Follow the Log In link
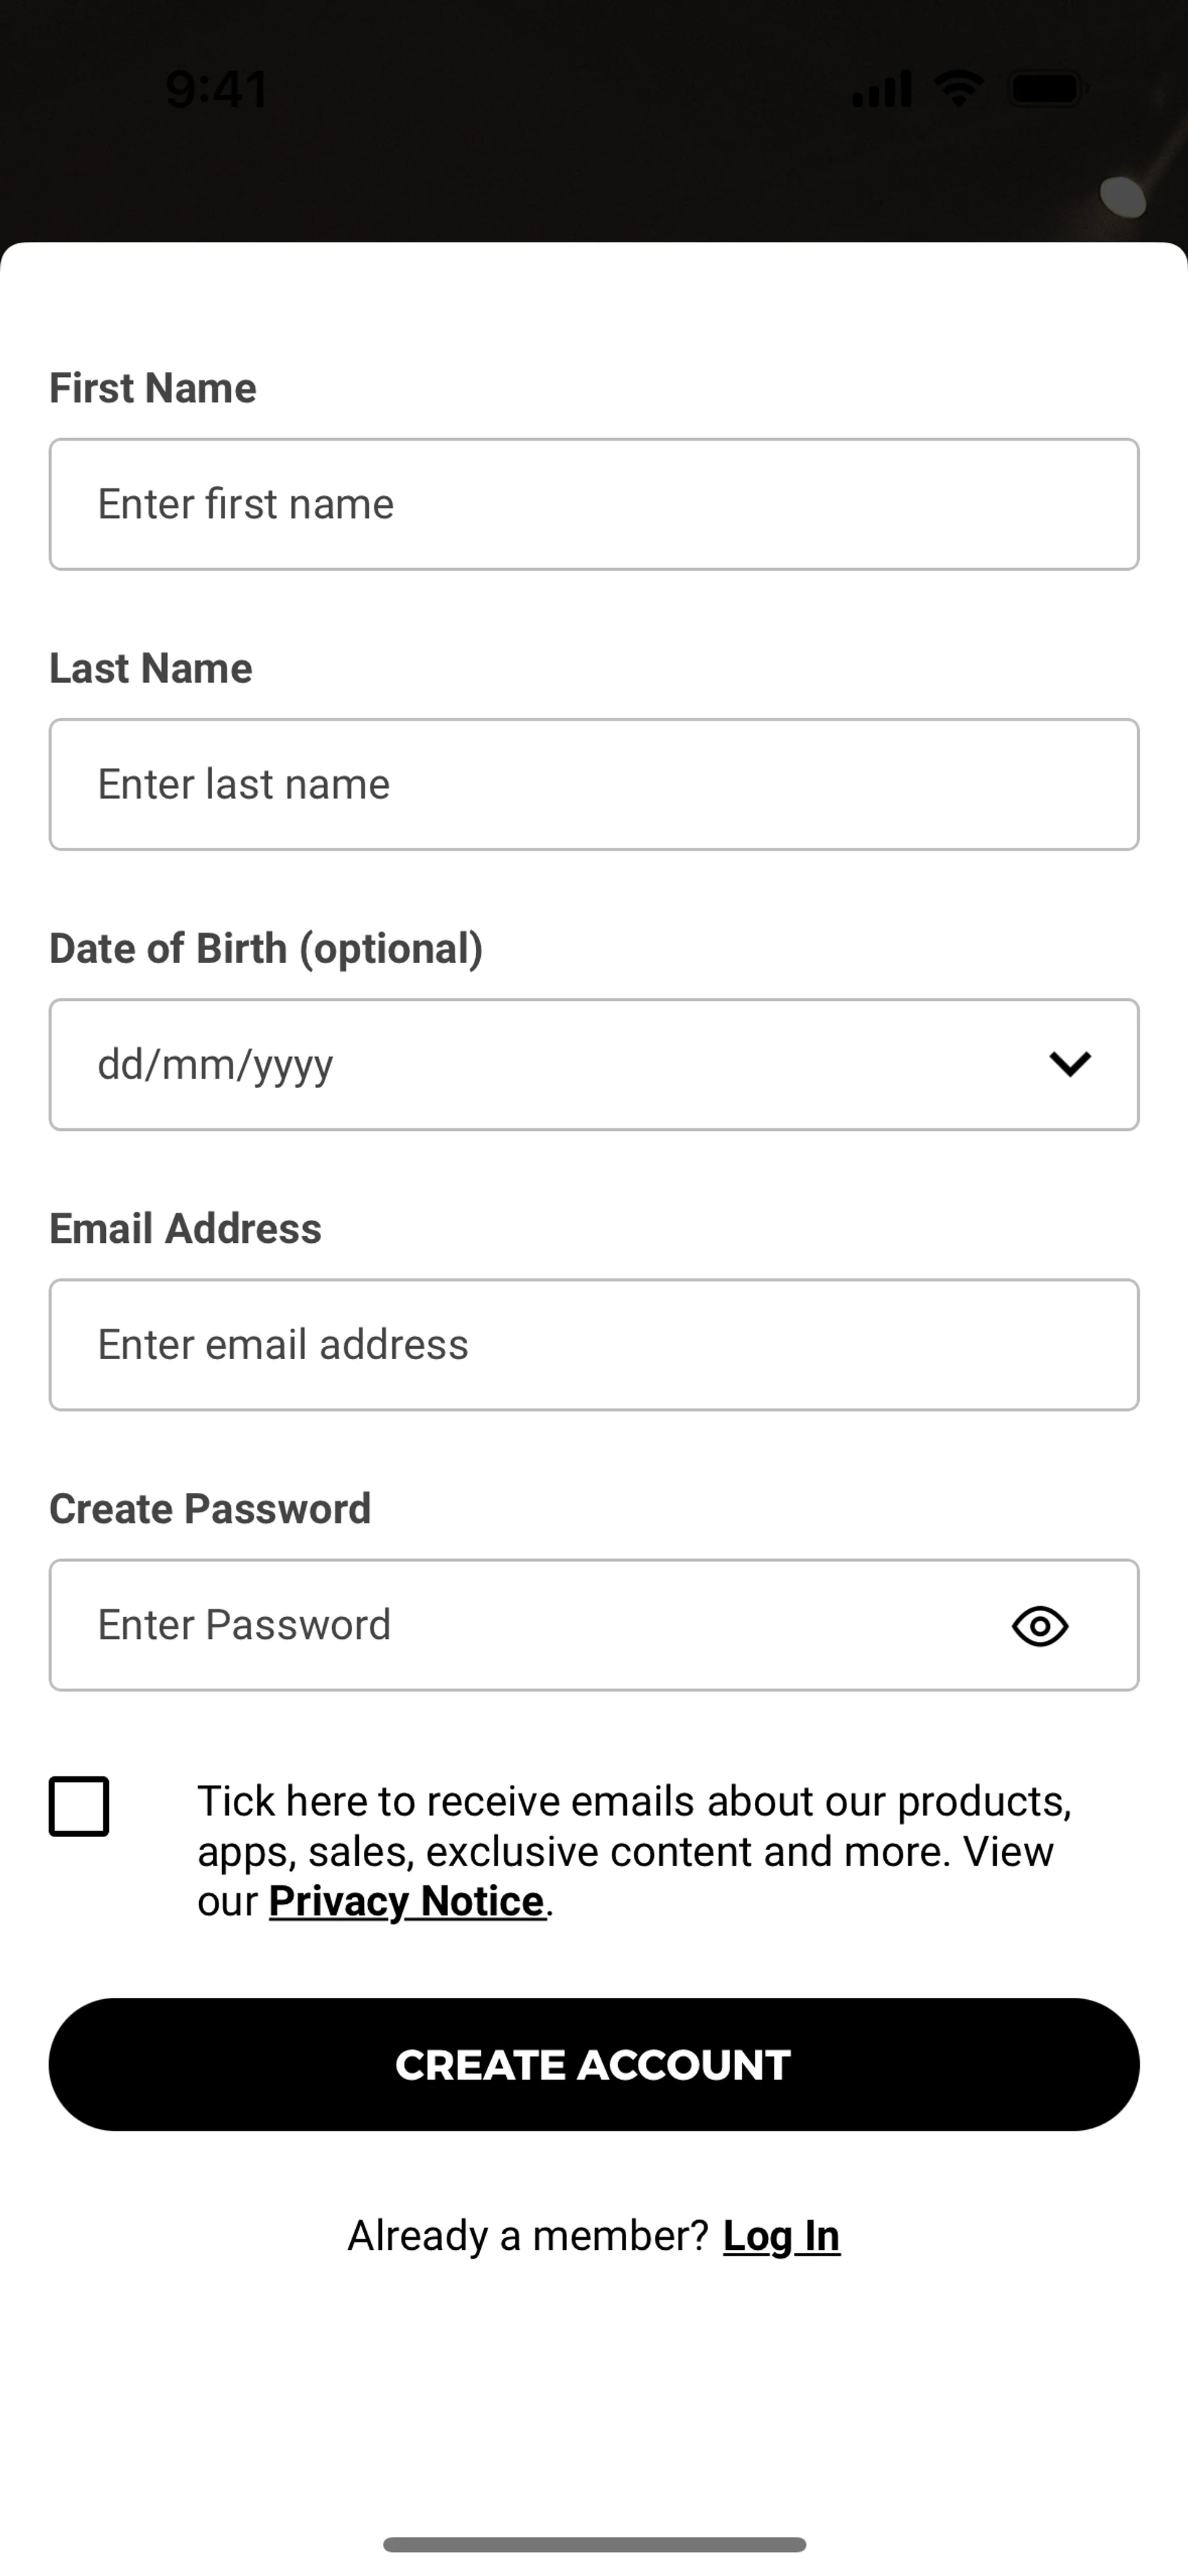Screen dimensions: 1188x2576 pyautogui.click(x=781, y=2236)
